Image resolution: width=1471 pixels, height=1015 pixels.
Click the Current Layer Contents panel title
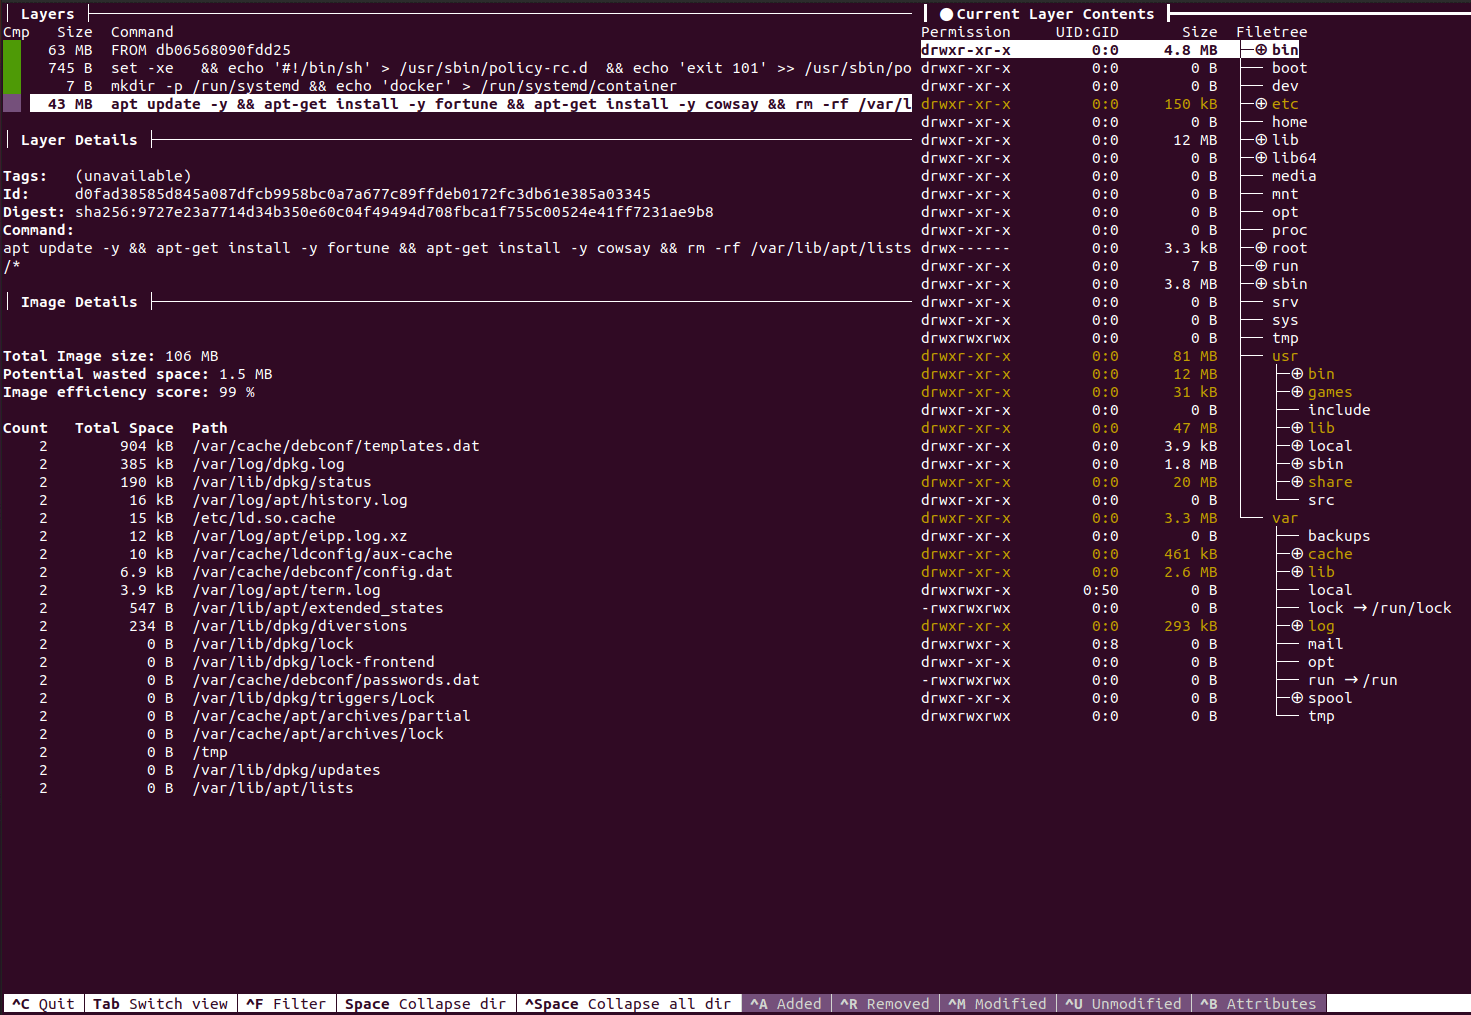pyautogui.click(x=1055, y=14)
